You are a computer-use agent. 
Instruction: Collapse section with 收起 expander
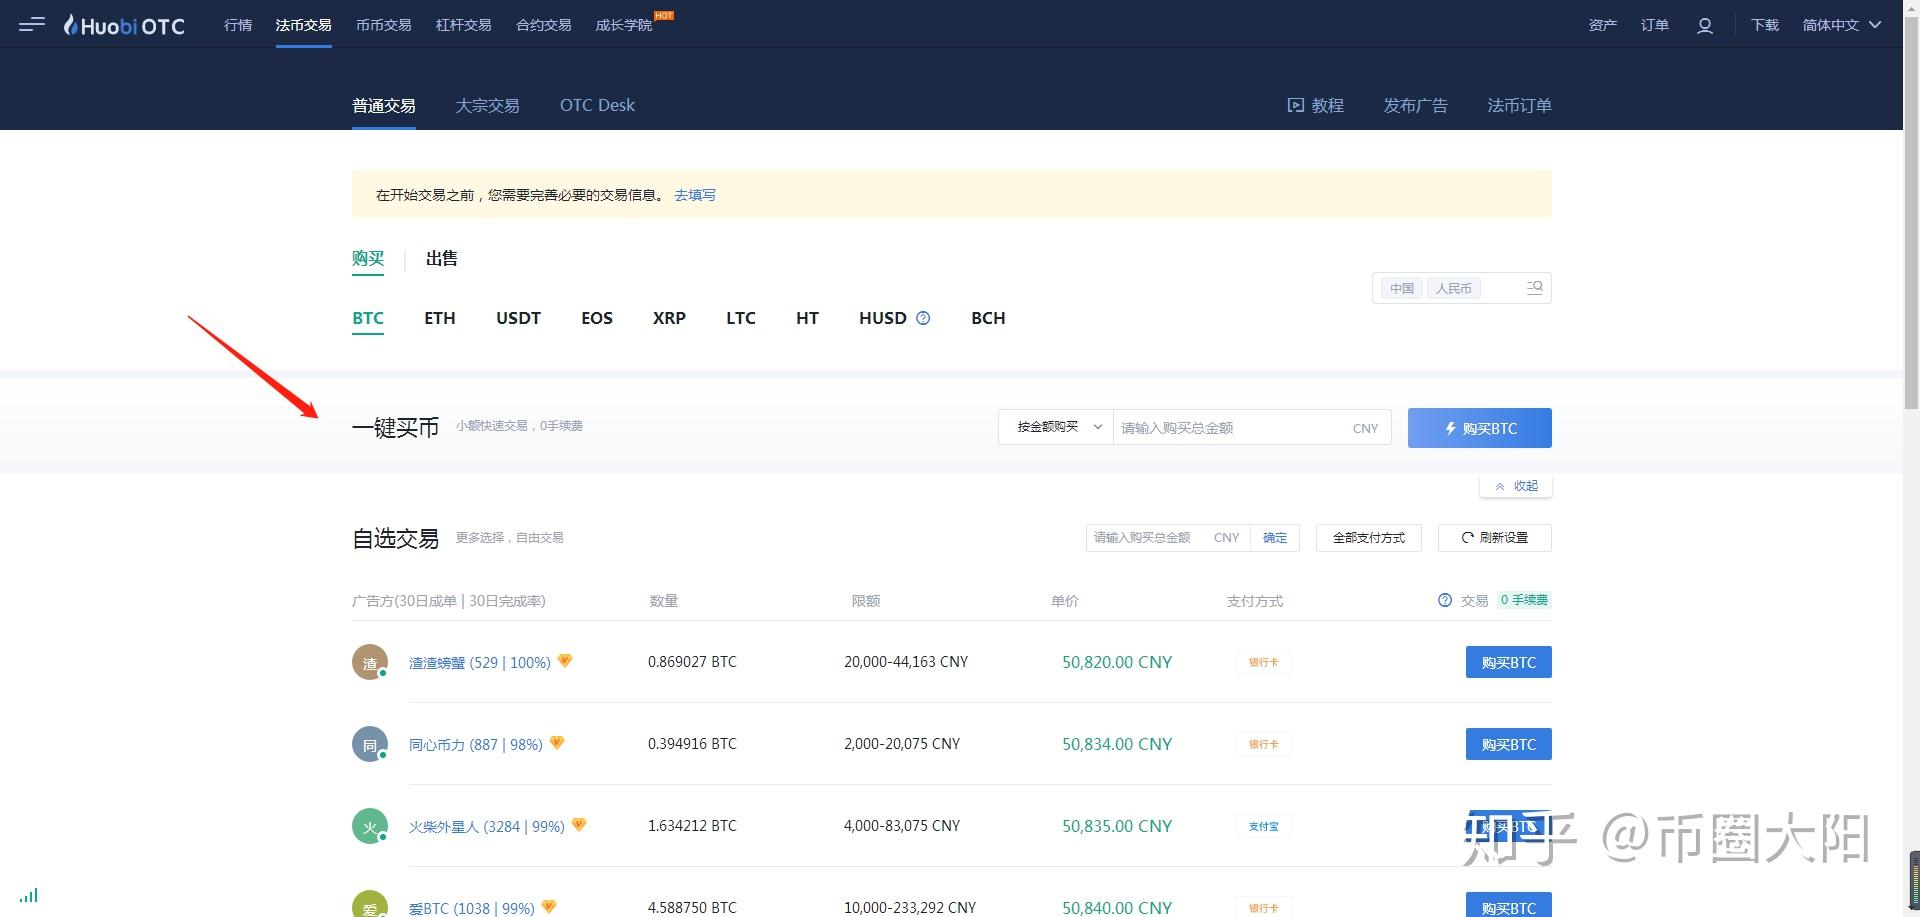click(1516, 486)
